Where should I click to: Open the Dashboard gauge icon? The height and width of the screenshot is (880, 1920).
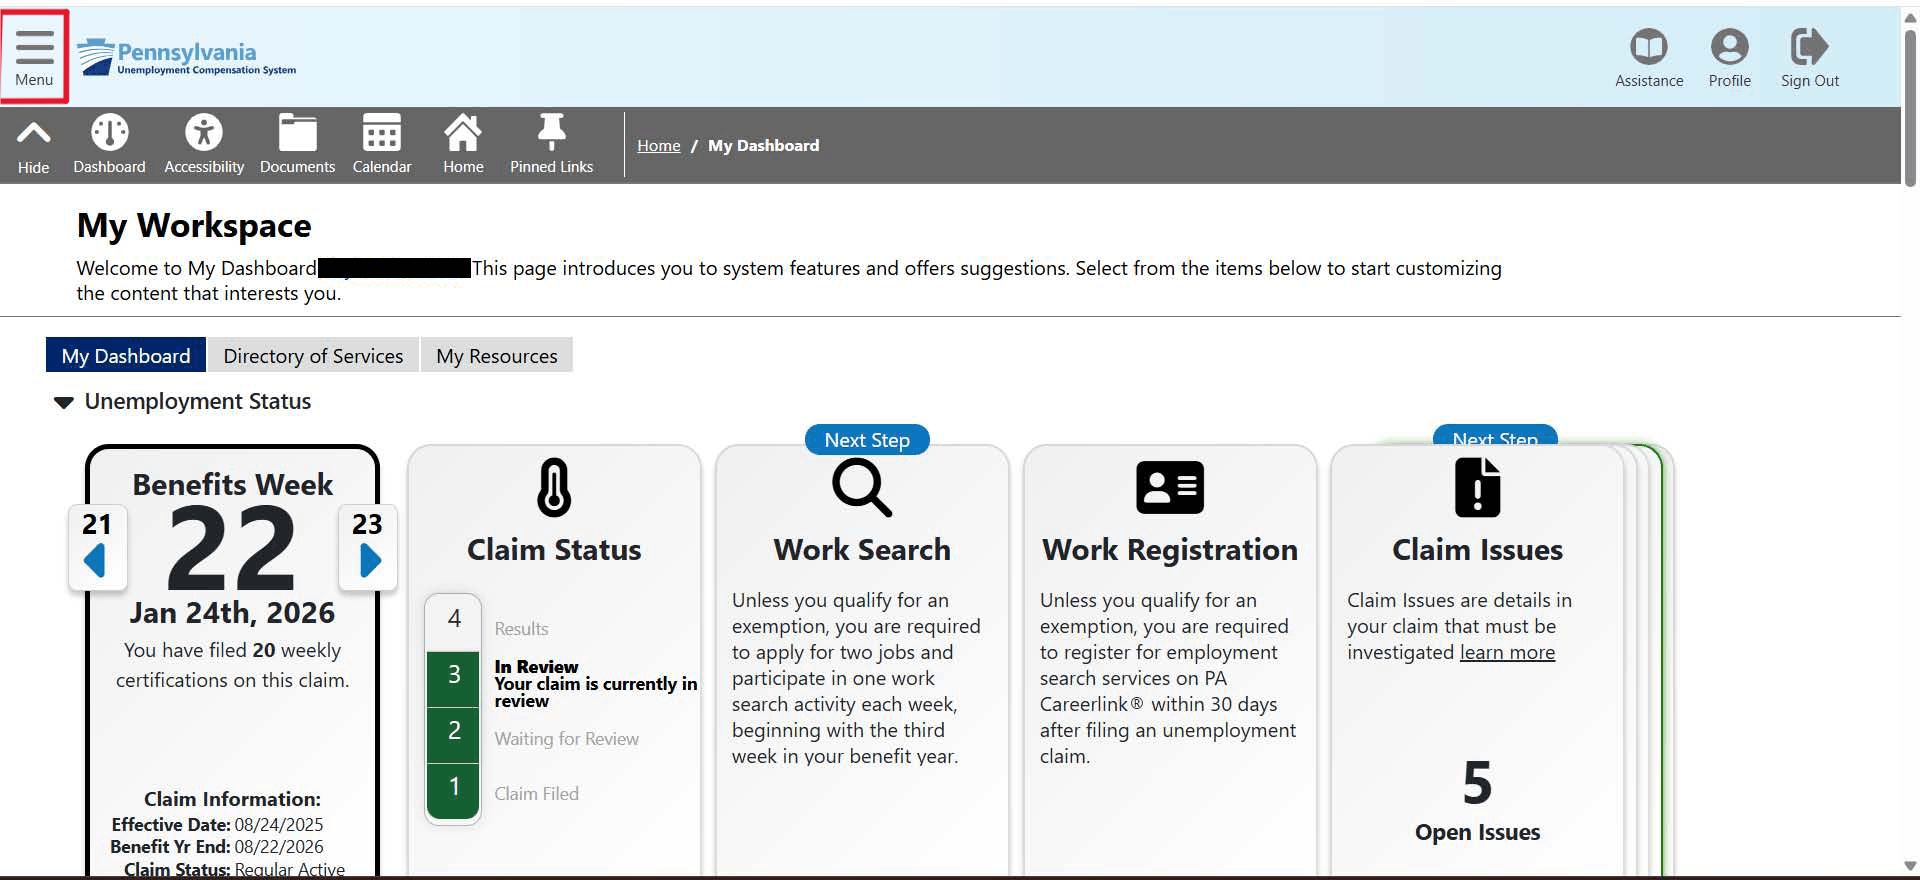(x=109, y=133)
